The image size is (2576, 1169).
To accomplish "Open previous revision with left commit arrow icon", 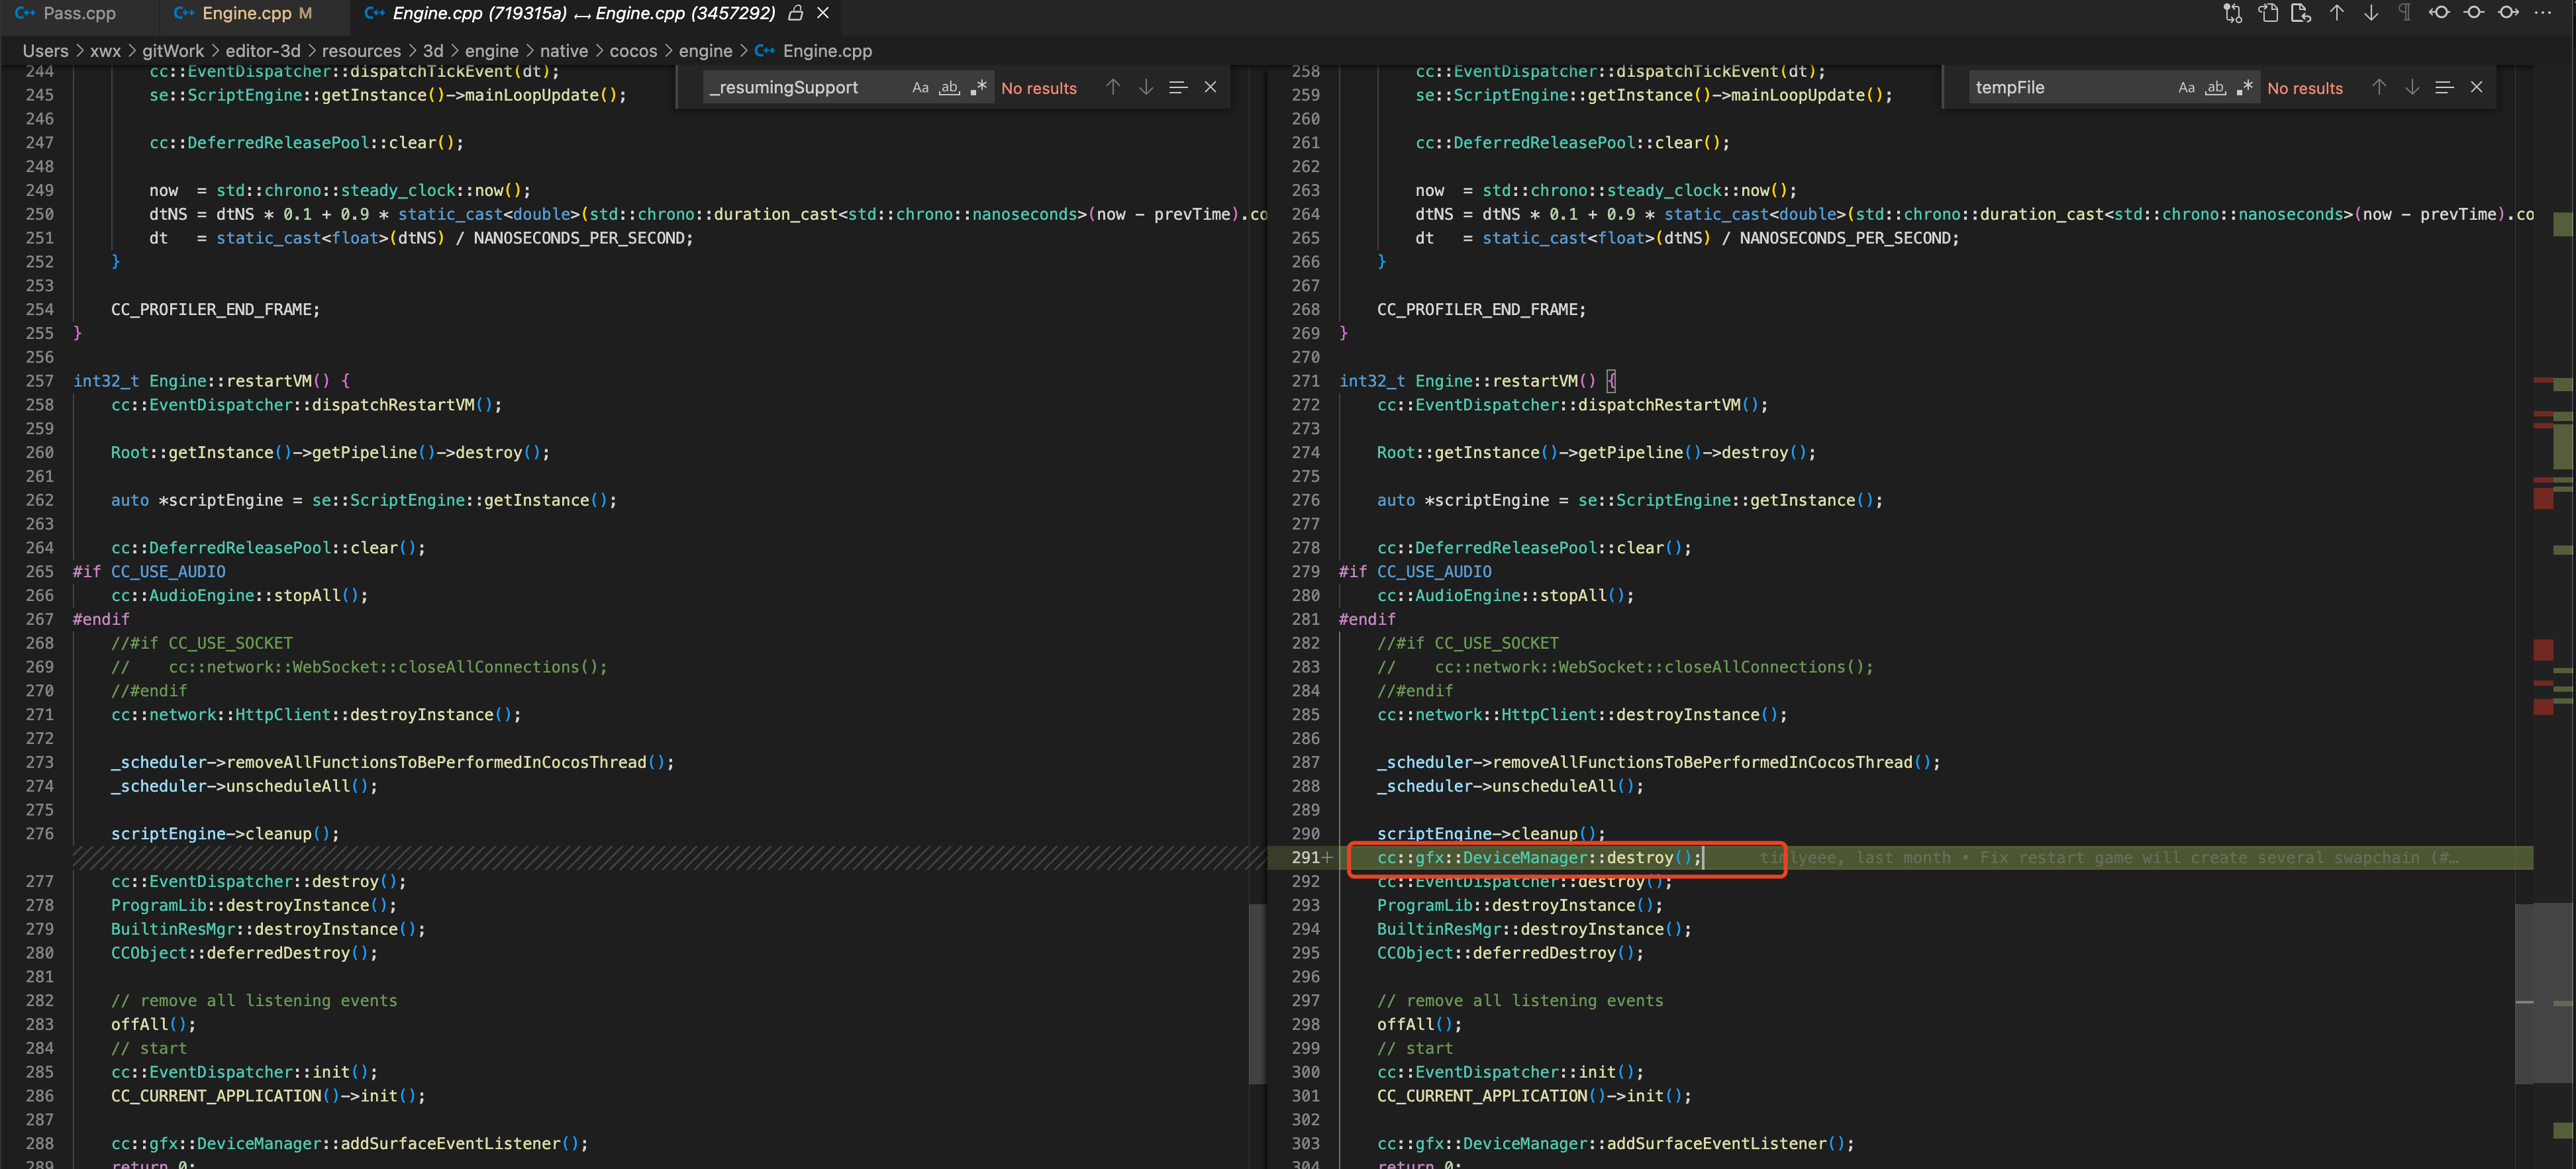I will [2440, 13].
